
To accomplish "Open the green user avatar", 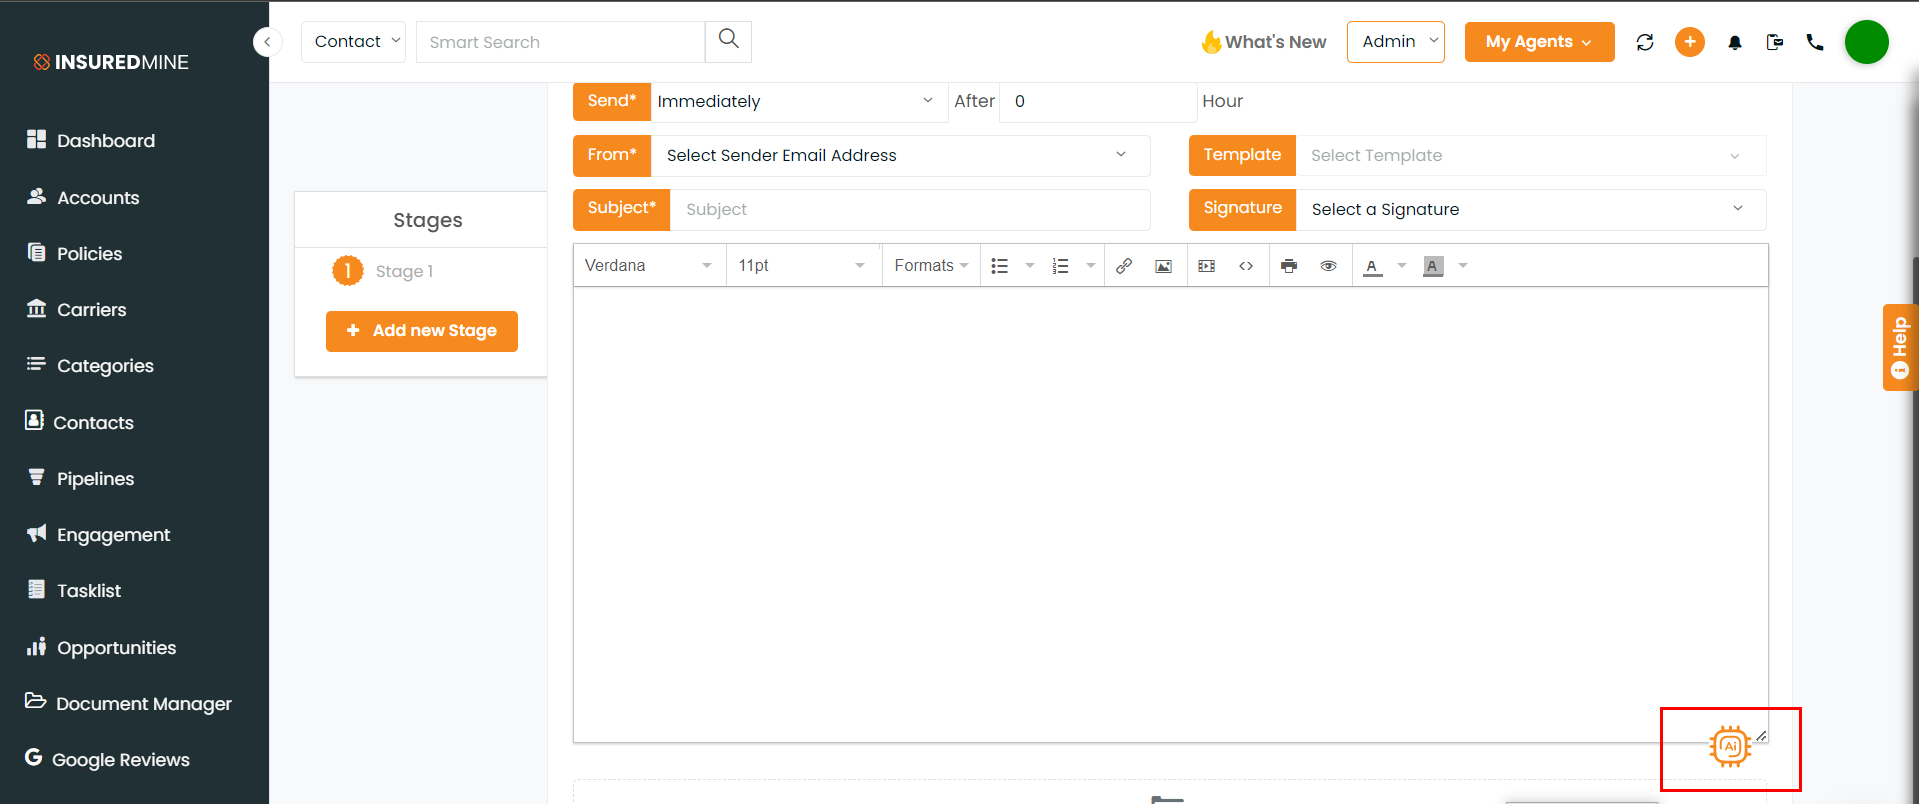I will coord(1867,42).
